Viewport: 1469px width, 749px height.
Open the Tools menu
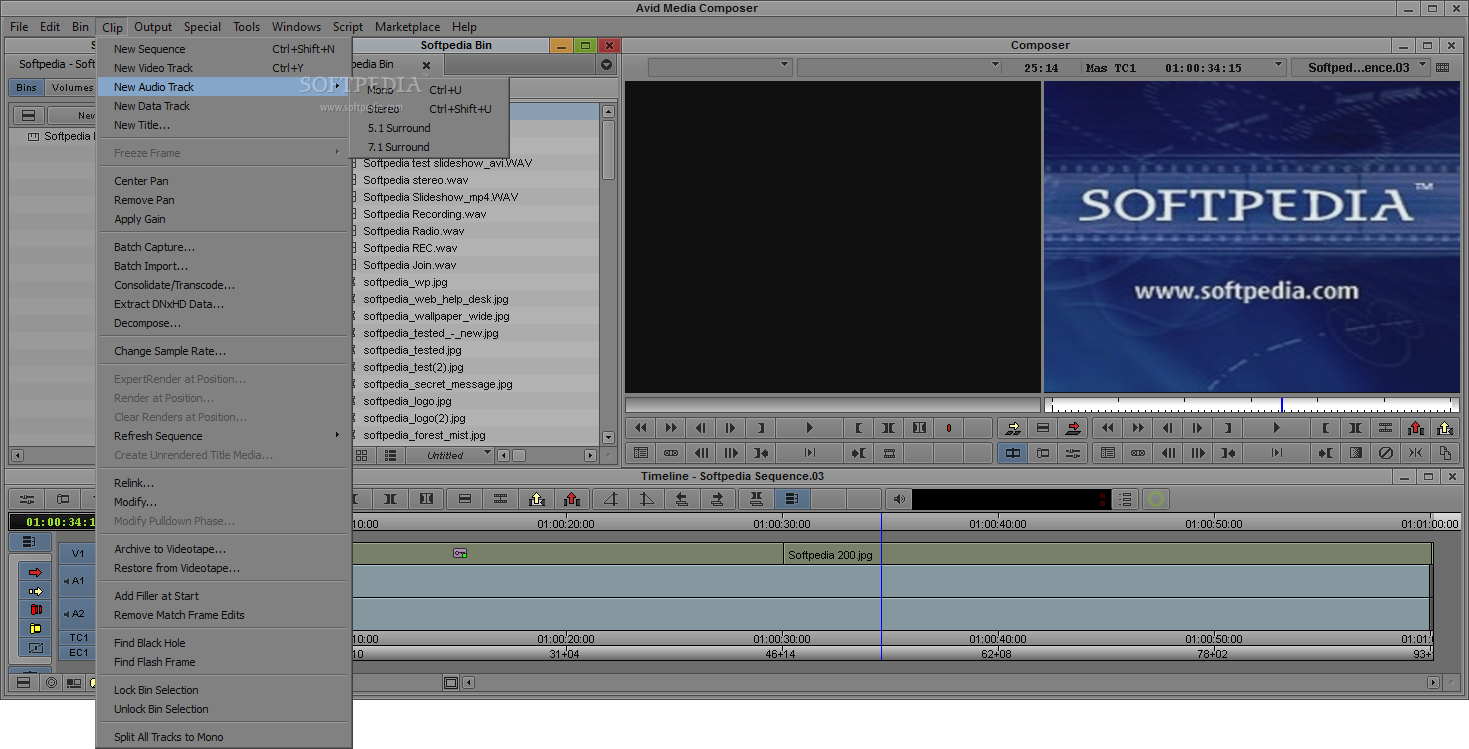[246, 27]
